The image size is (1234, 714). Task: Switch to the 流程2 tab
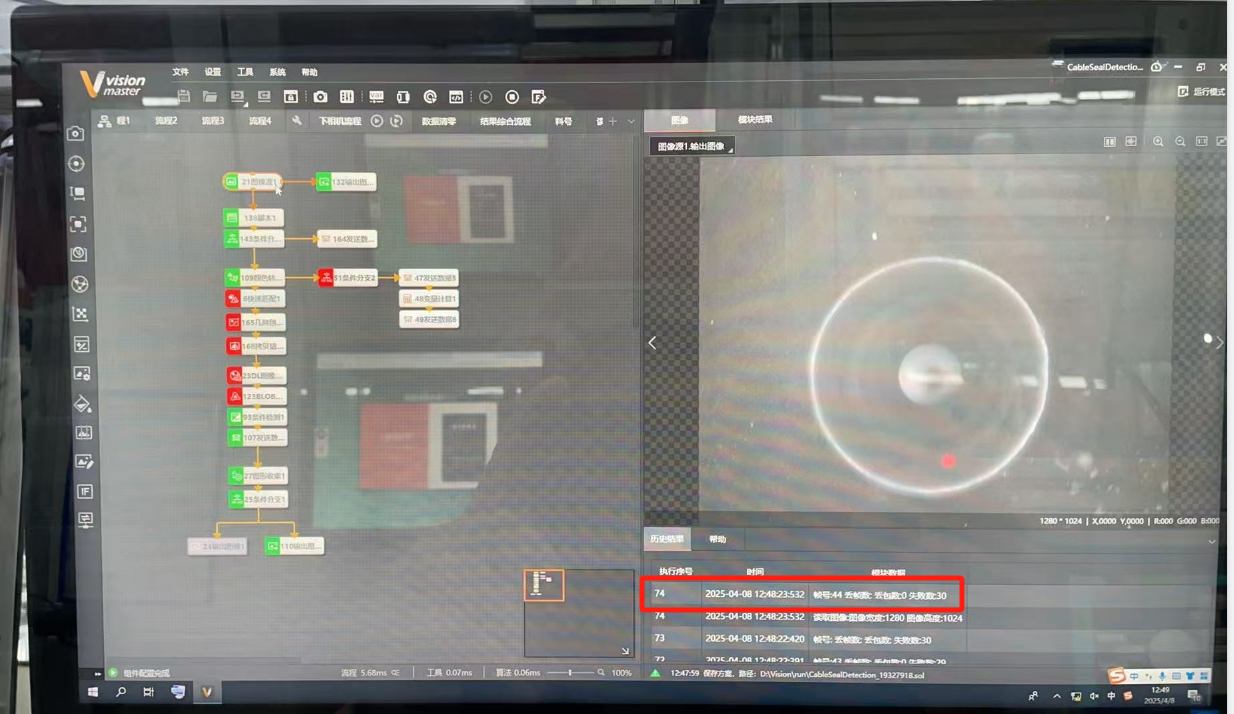click(166, 121)
